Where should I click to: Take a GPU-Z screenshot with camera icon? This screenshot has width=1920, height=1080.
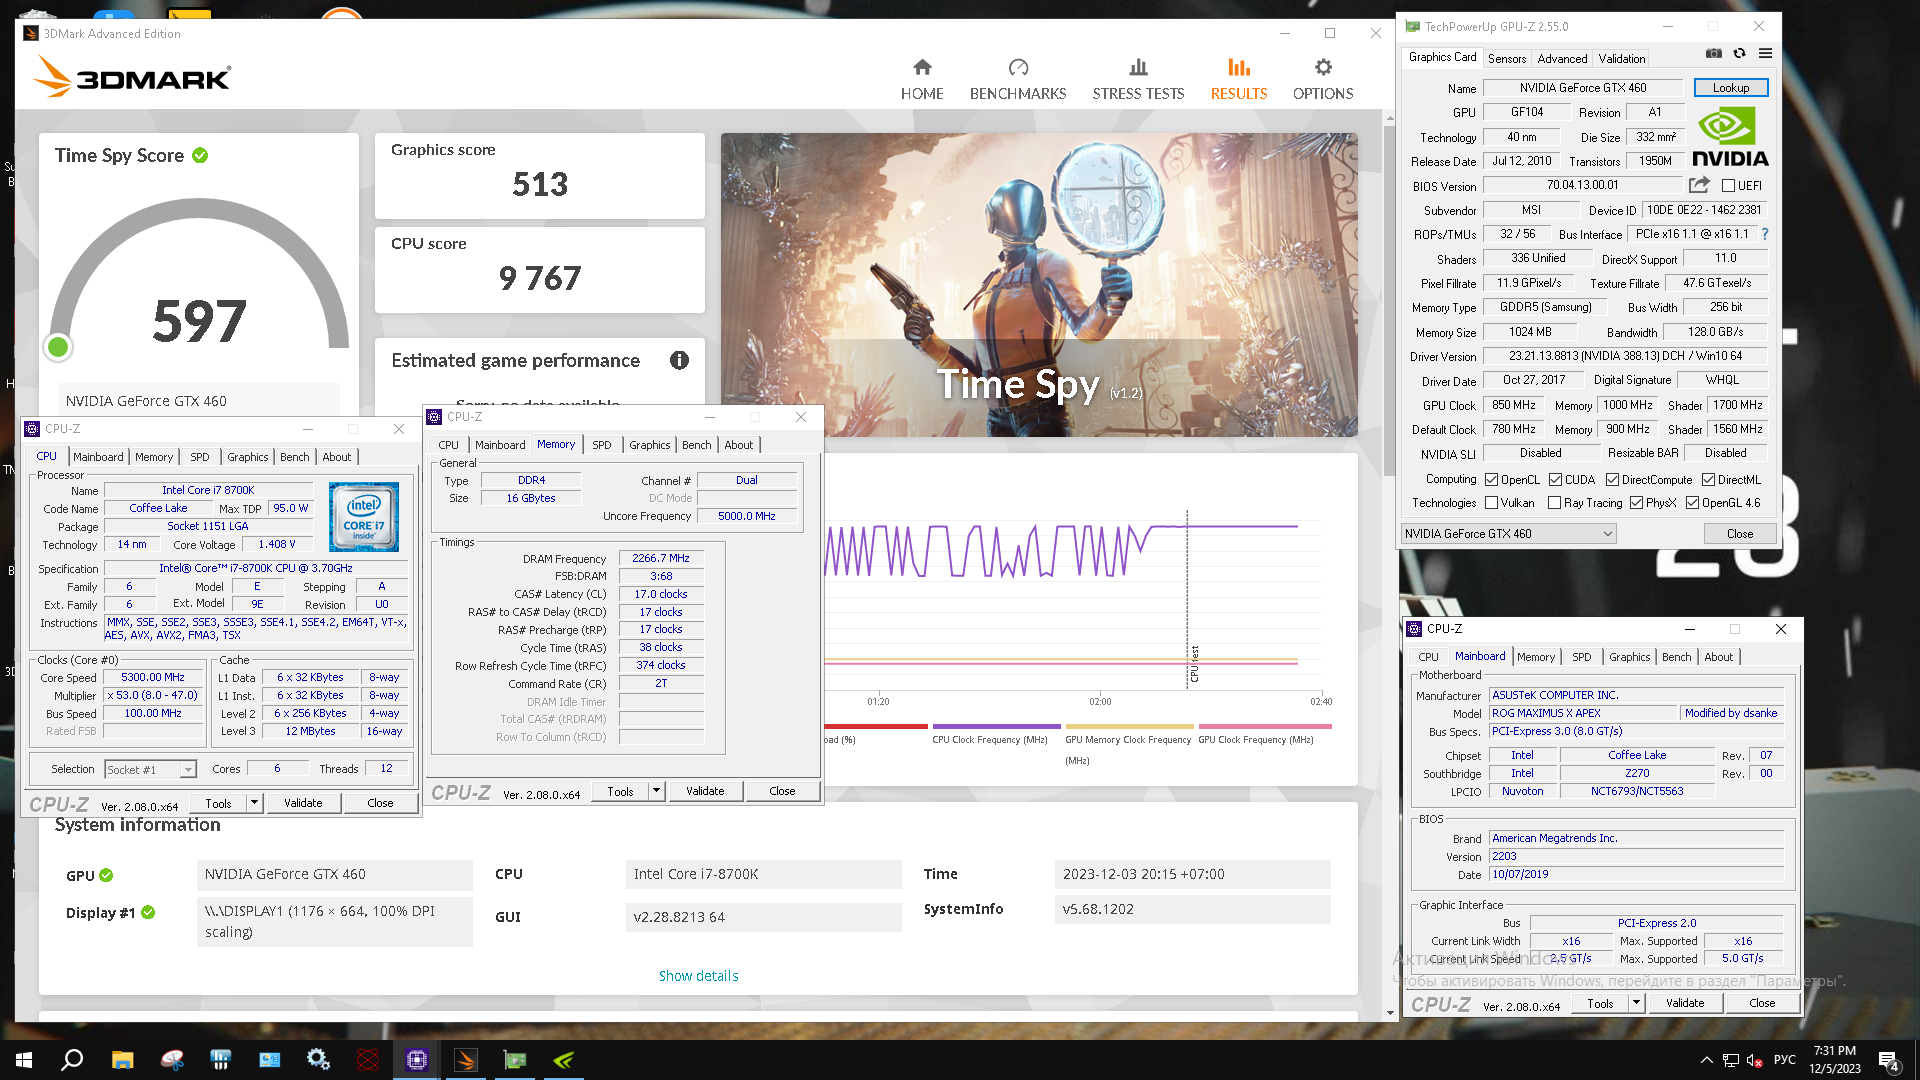tap(1713, 54)
